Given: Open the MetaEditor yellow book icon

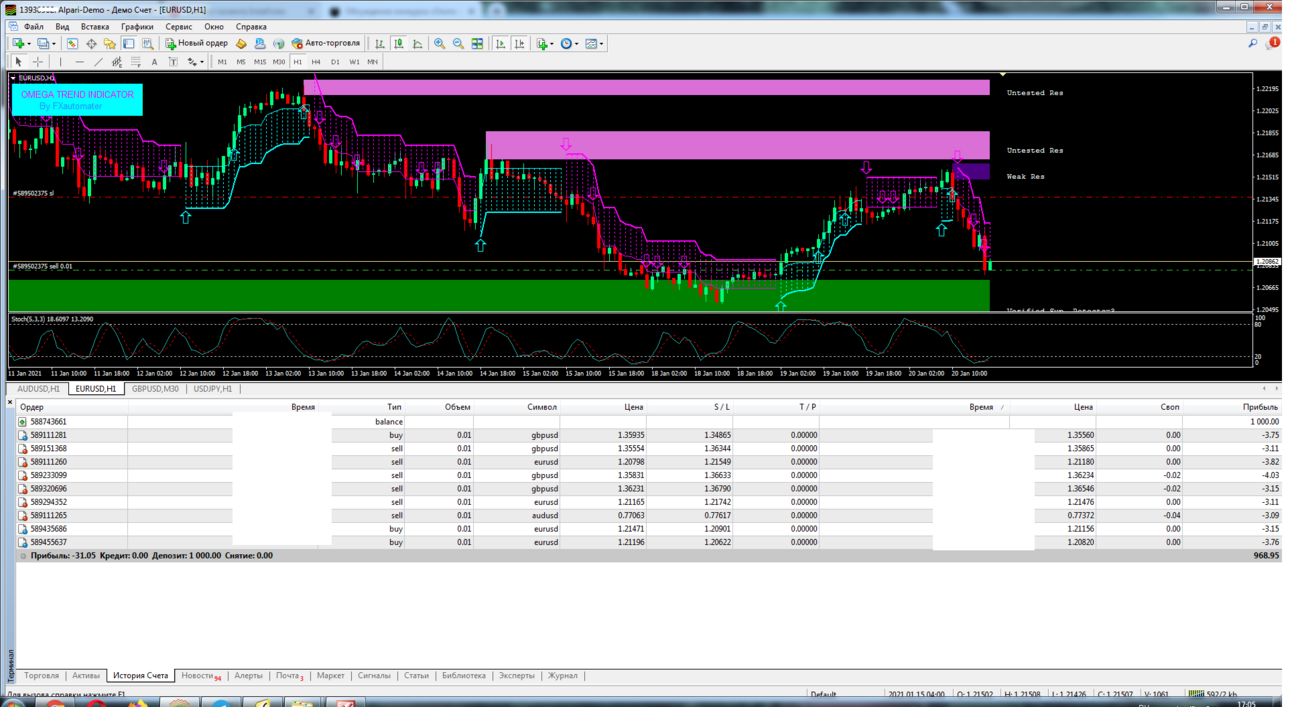Looking at the screenshot, I should 241,44.
